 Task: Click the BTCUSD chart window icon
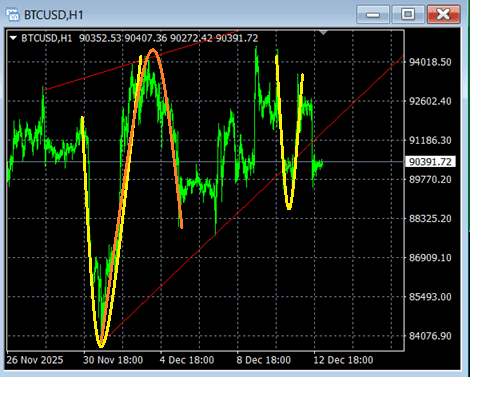click(13, 15)
